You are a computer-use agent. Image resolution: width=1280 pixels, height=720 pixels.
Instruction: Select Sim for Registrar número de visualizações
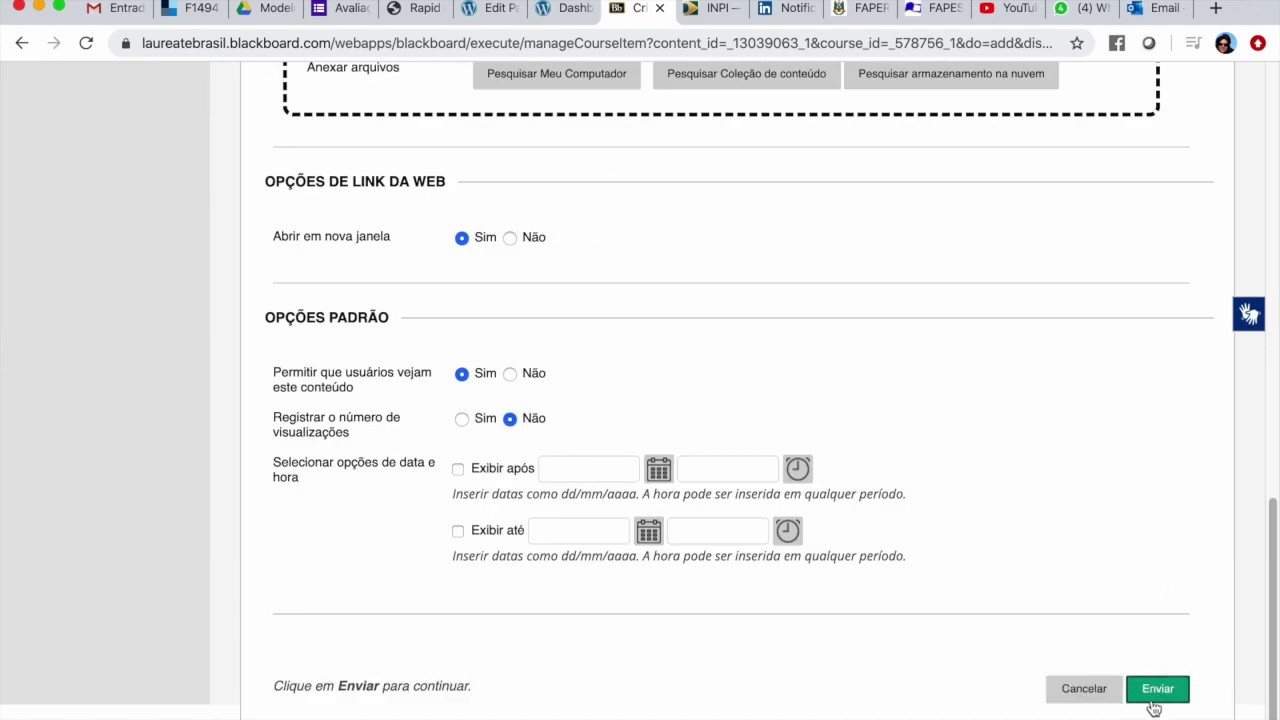tap(462, 419)
